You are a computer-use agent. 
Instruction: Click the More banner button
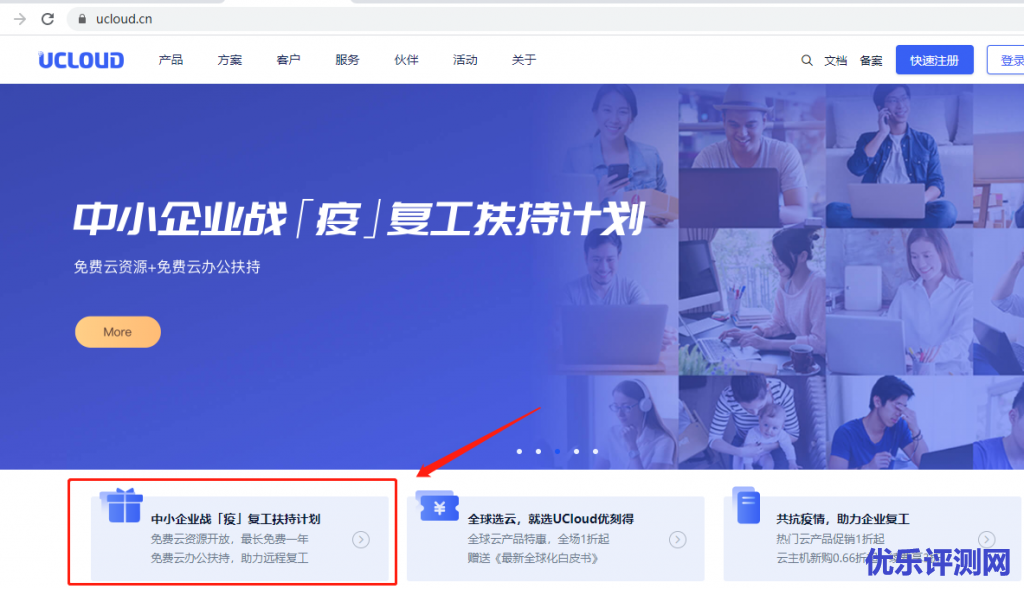pyautogui.click(x=118, y=332)
